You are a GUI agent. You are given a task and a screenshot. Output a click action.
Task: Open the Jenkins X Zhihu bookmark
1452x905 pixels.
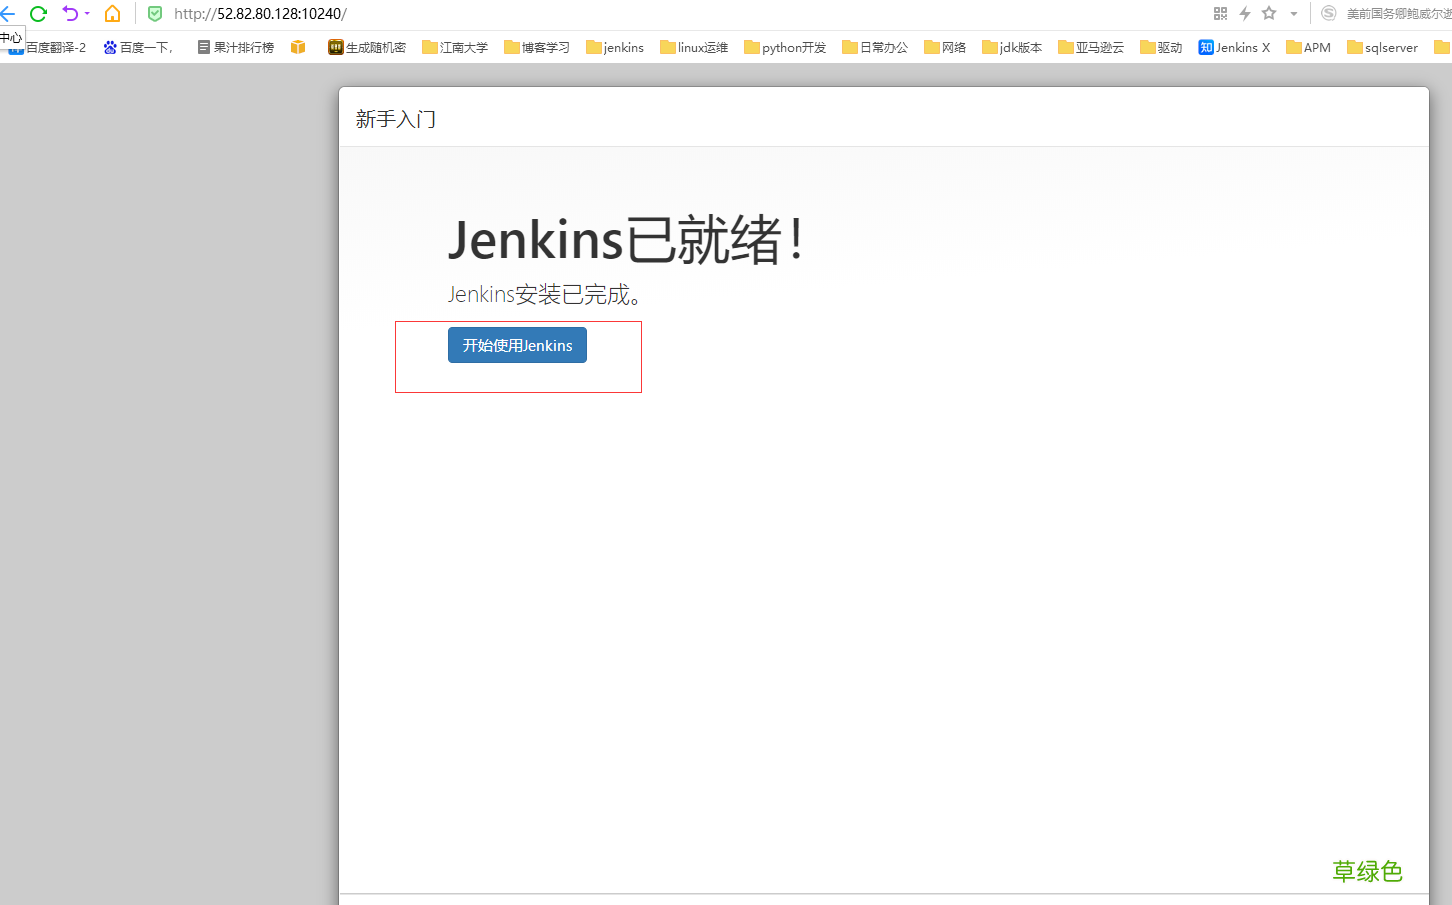1234,46
